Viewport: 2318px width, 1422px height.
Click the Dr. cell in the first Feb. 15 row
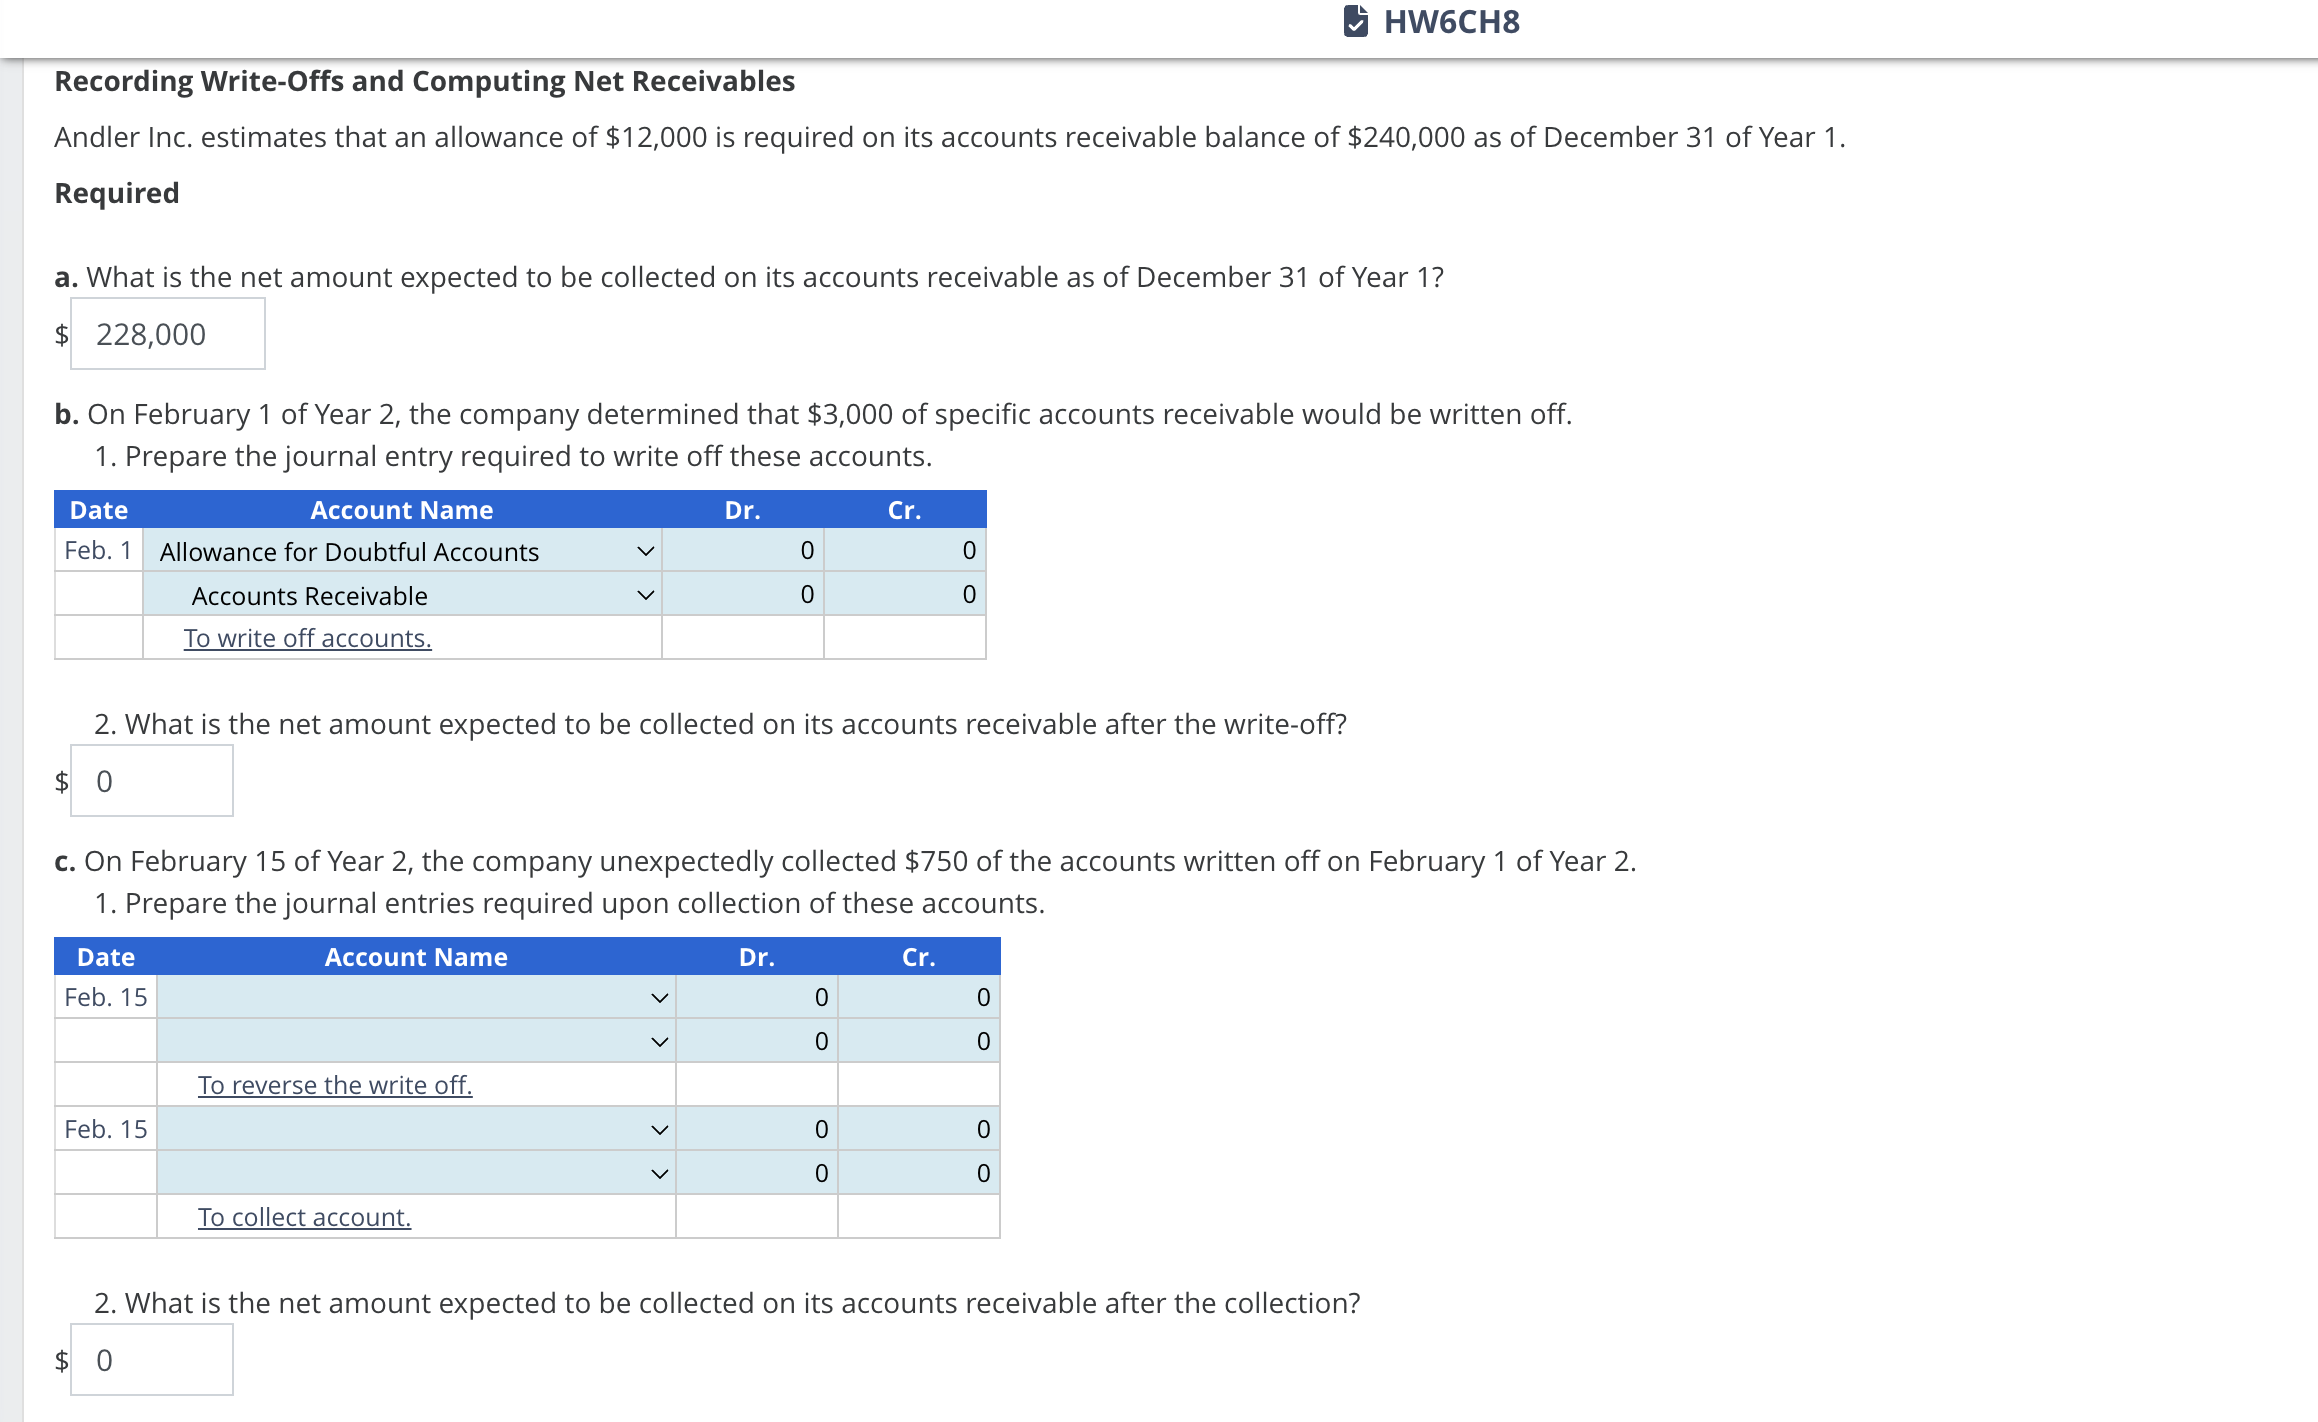point(755,996)
